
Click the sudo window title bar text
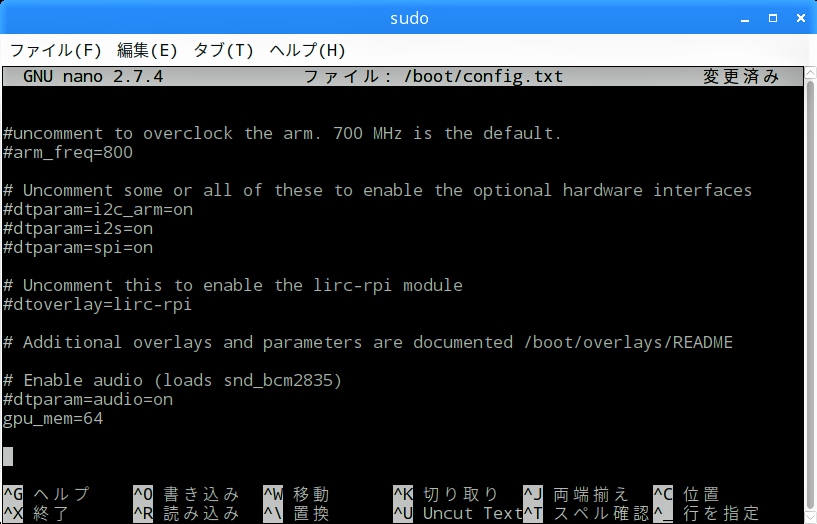coord(409,18)
